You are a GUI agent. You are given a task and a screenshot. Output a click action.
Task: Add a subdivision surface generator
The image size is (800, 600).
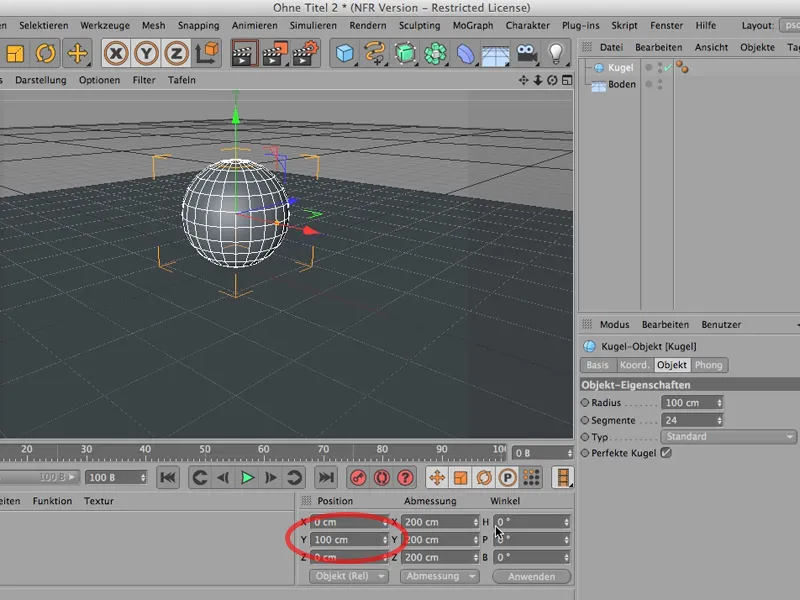[x=405, y=53]
